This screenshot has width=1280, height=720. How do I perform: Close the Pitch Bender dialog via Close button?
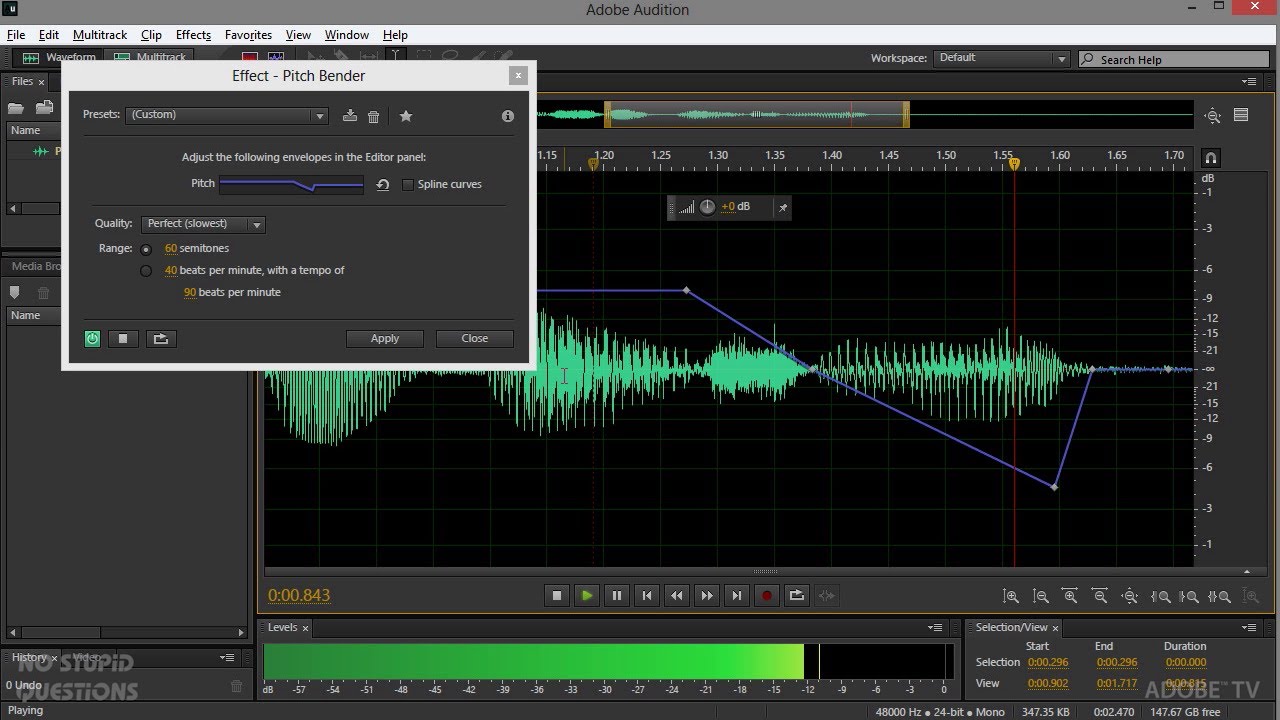coord(475,339)
